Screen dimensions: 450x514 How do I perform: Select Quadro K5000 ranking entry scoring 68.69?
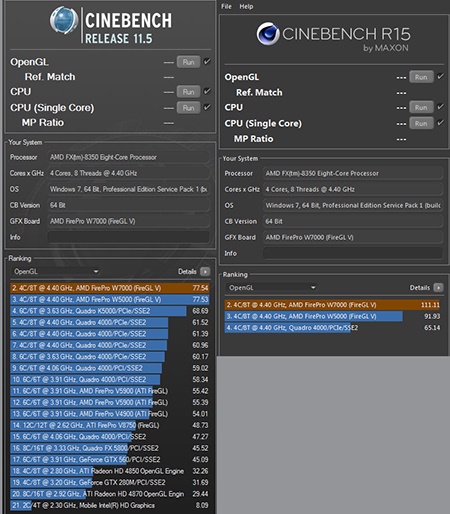[x=110, y=311]
